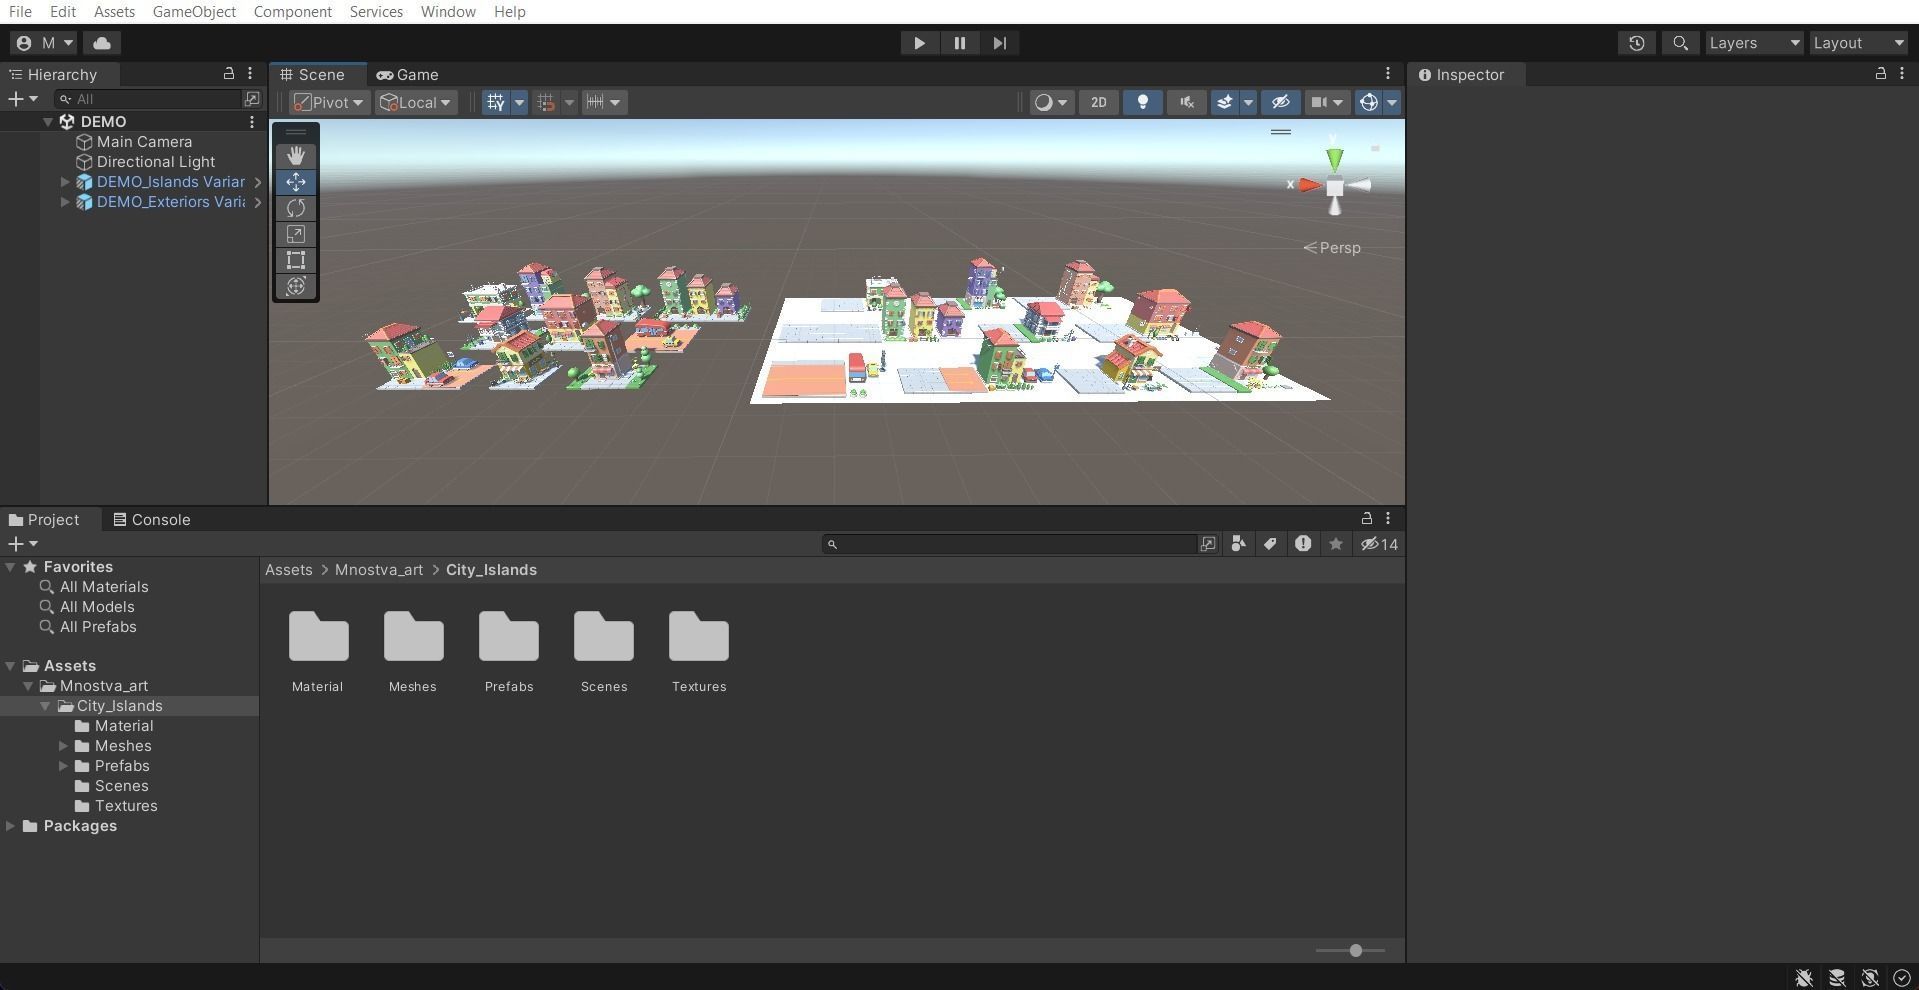Viewport: 1919px width, 990px height.
Task: Open the Scene view more options menu
Action: pyautogui.click(x=1387, y=74)
